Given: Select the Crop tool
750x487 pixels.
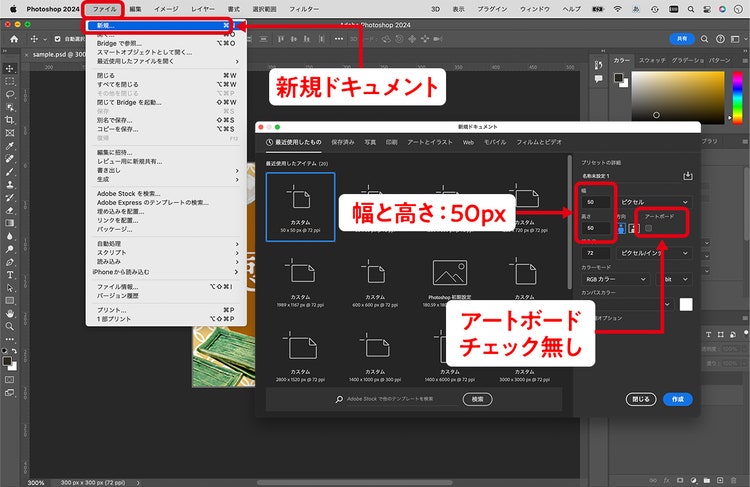Looking at the screenshot, I should 10,120.
